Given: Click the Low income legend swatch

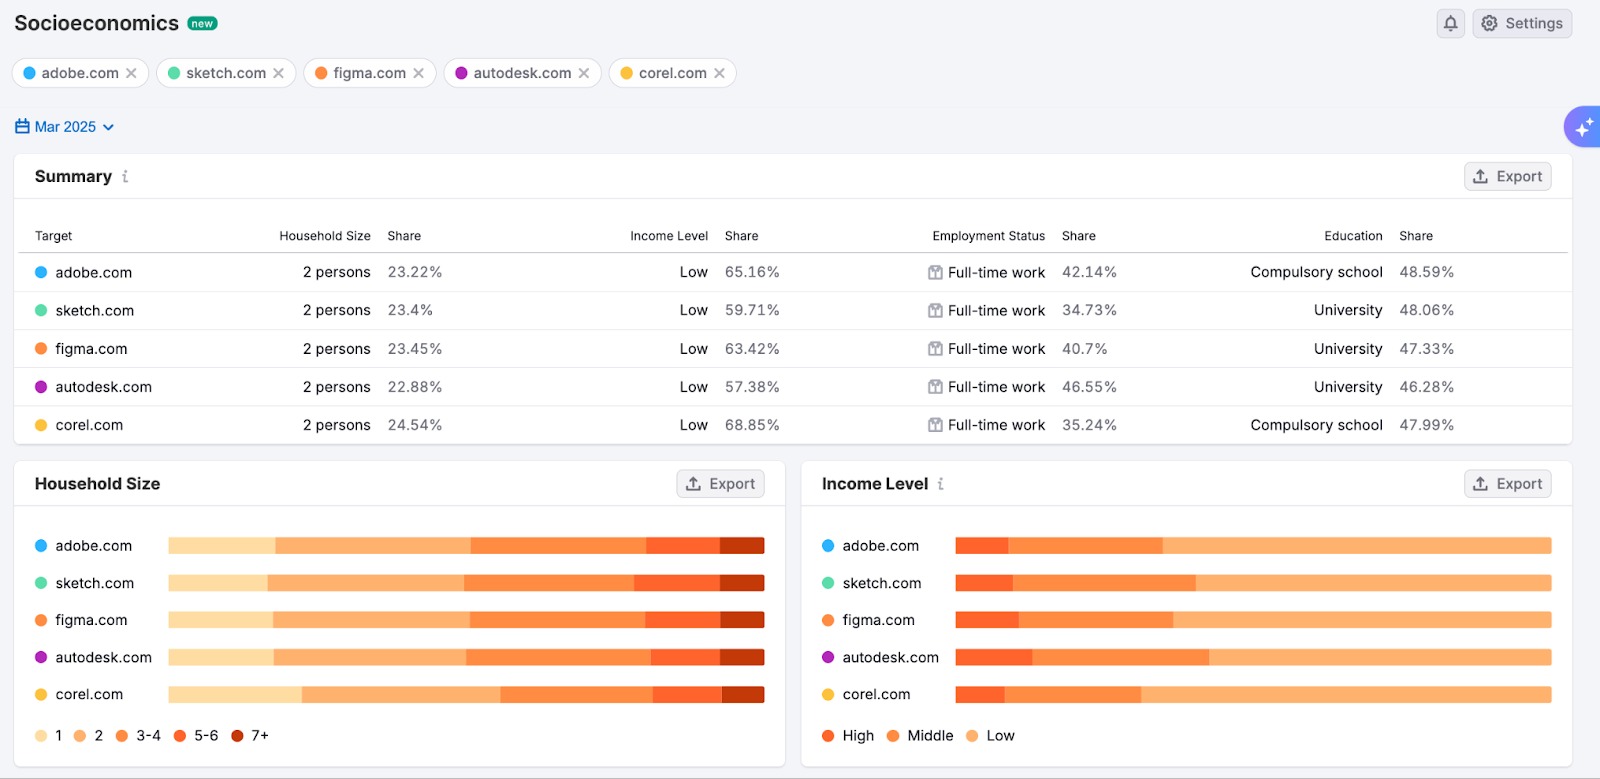Looking at the screenshot, I should (x=972, y=736).
